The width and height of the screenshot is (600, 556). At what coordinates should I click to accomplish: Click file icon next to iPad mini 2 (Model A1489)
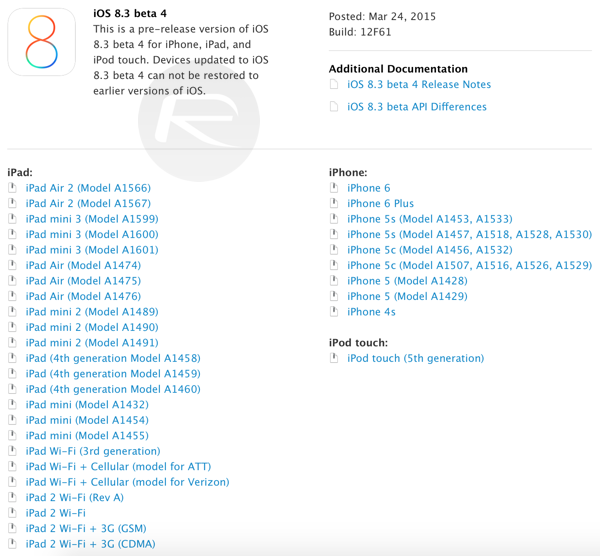[x=13, y=311]
